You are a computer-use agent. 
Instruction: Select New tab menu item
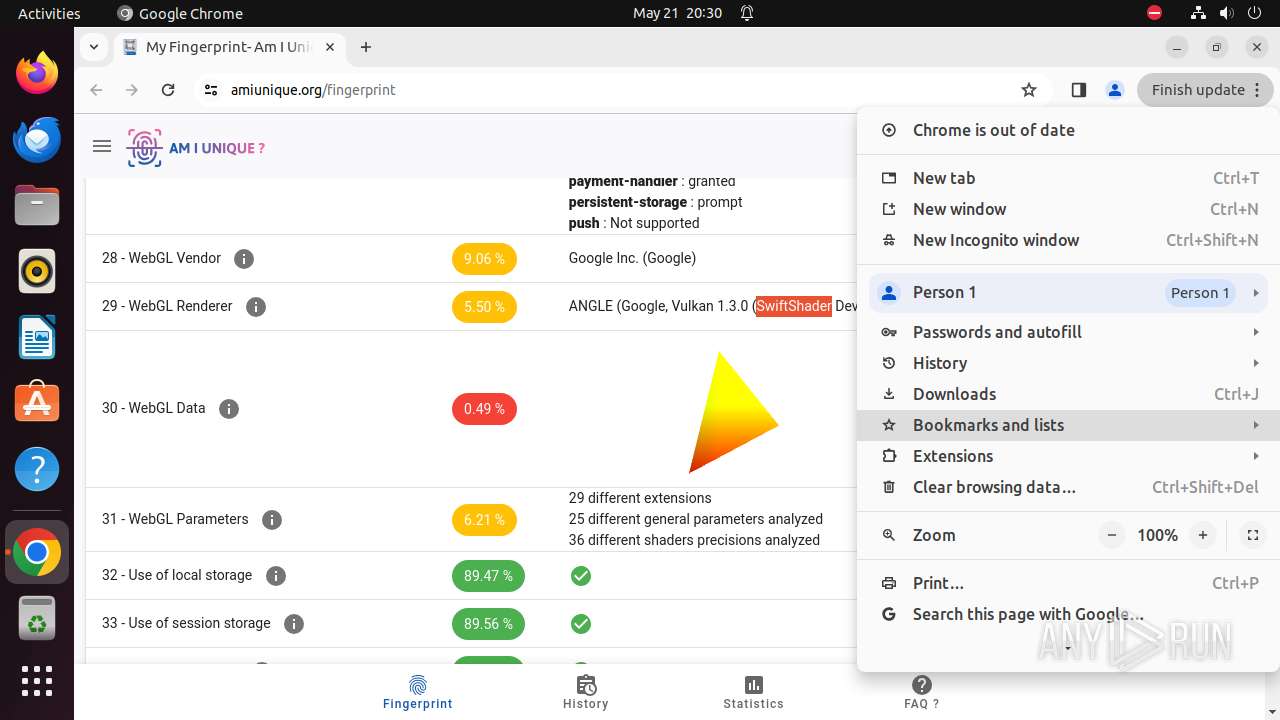pyautogui.click(x=1068, y=178)
